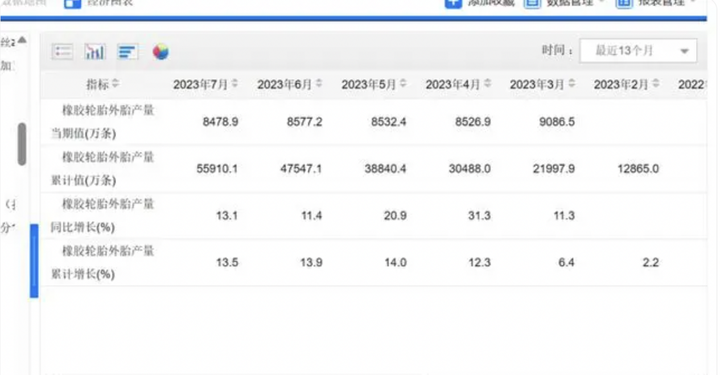720x375 pixels.
Task: Click the value 8478.9 for July 2023
Action: pyautogui.click(x=220, y=122)
